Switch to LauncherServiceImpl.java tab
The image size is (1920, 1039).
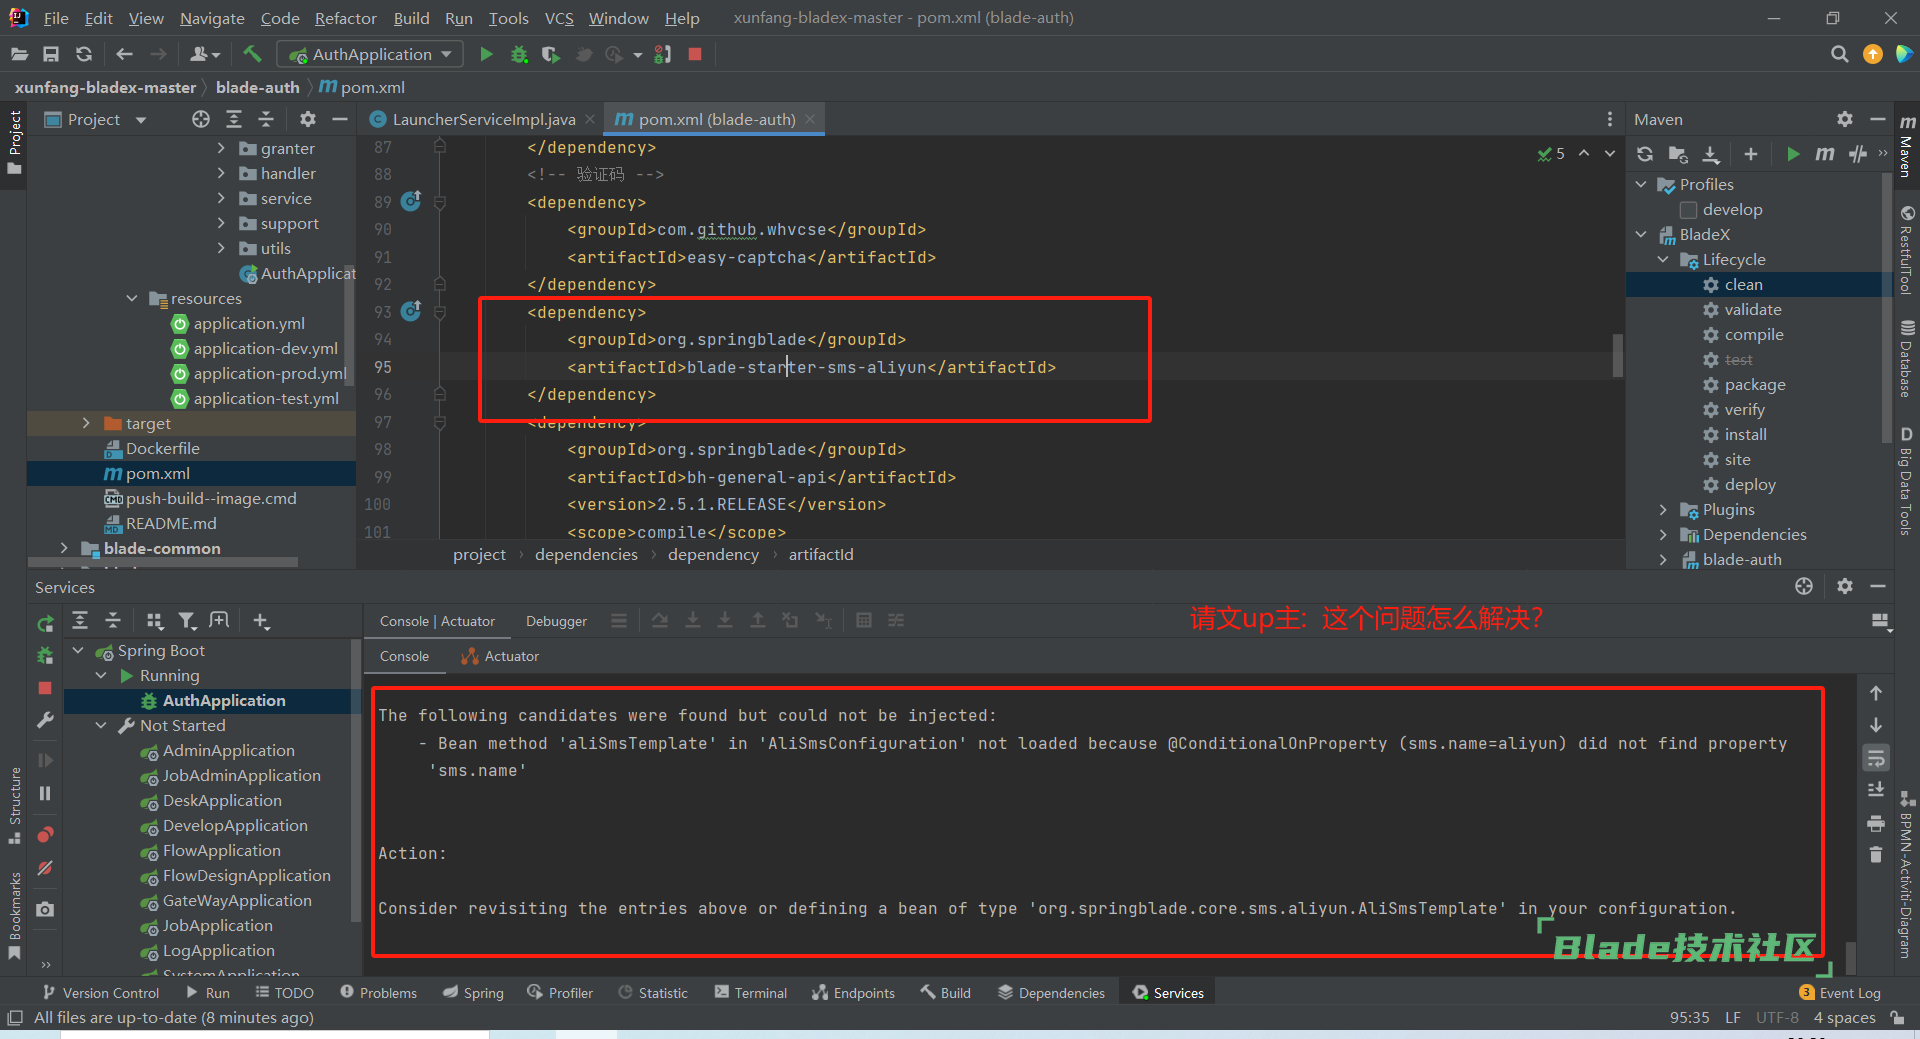tap(483, 119)
